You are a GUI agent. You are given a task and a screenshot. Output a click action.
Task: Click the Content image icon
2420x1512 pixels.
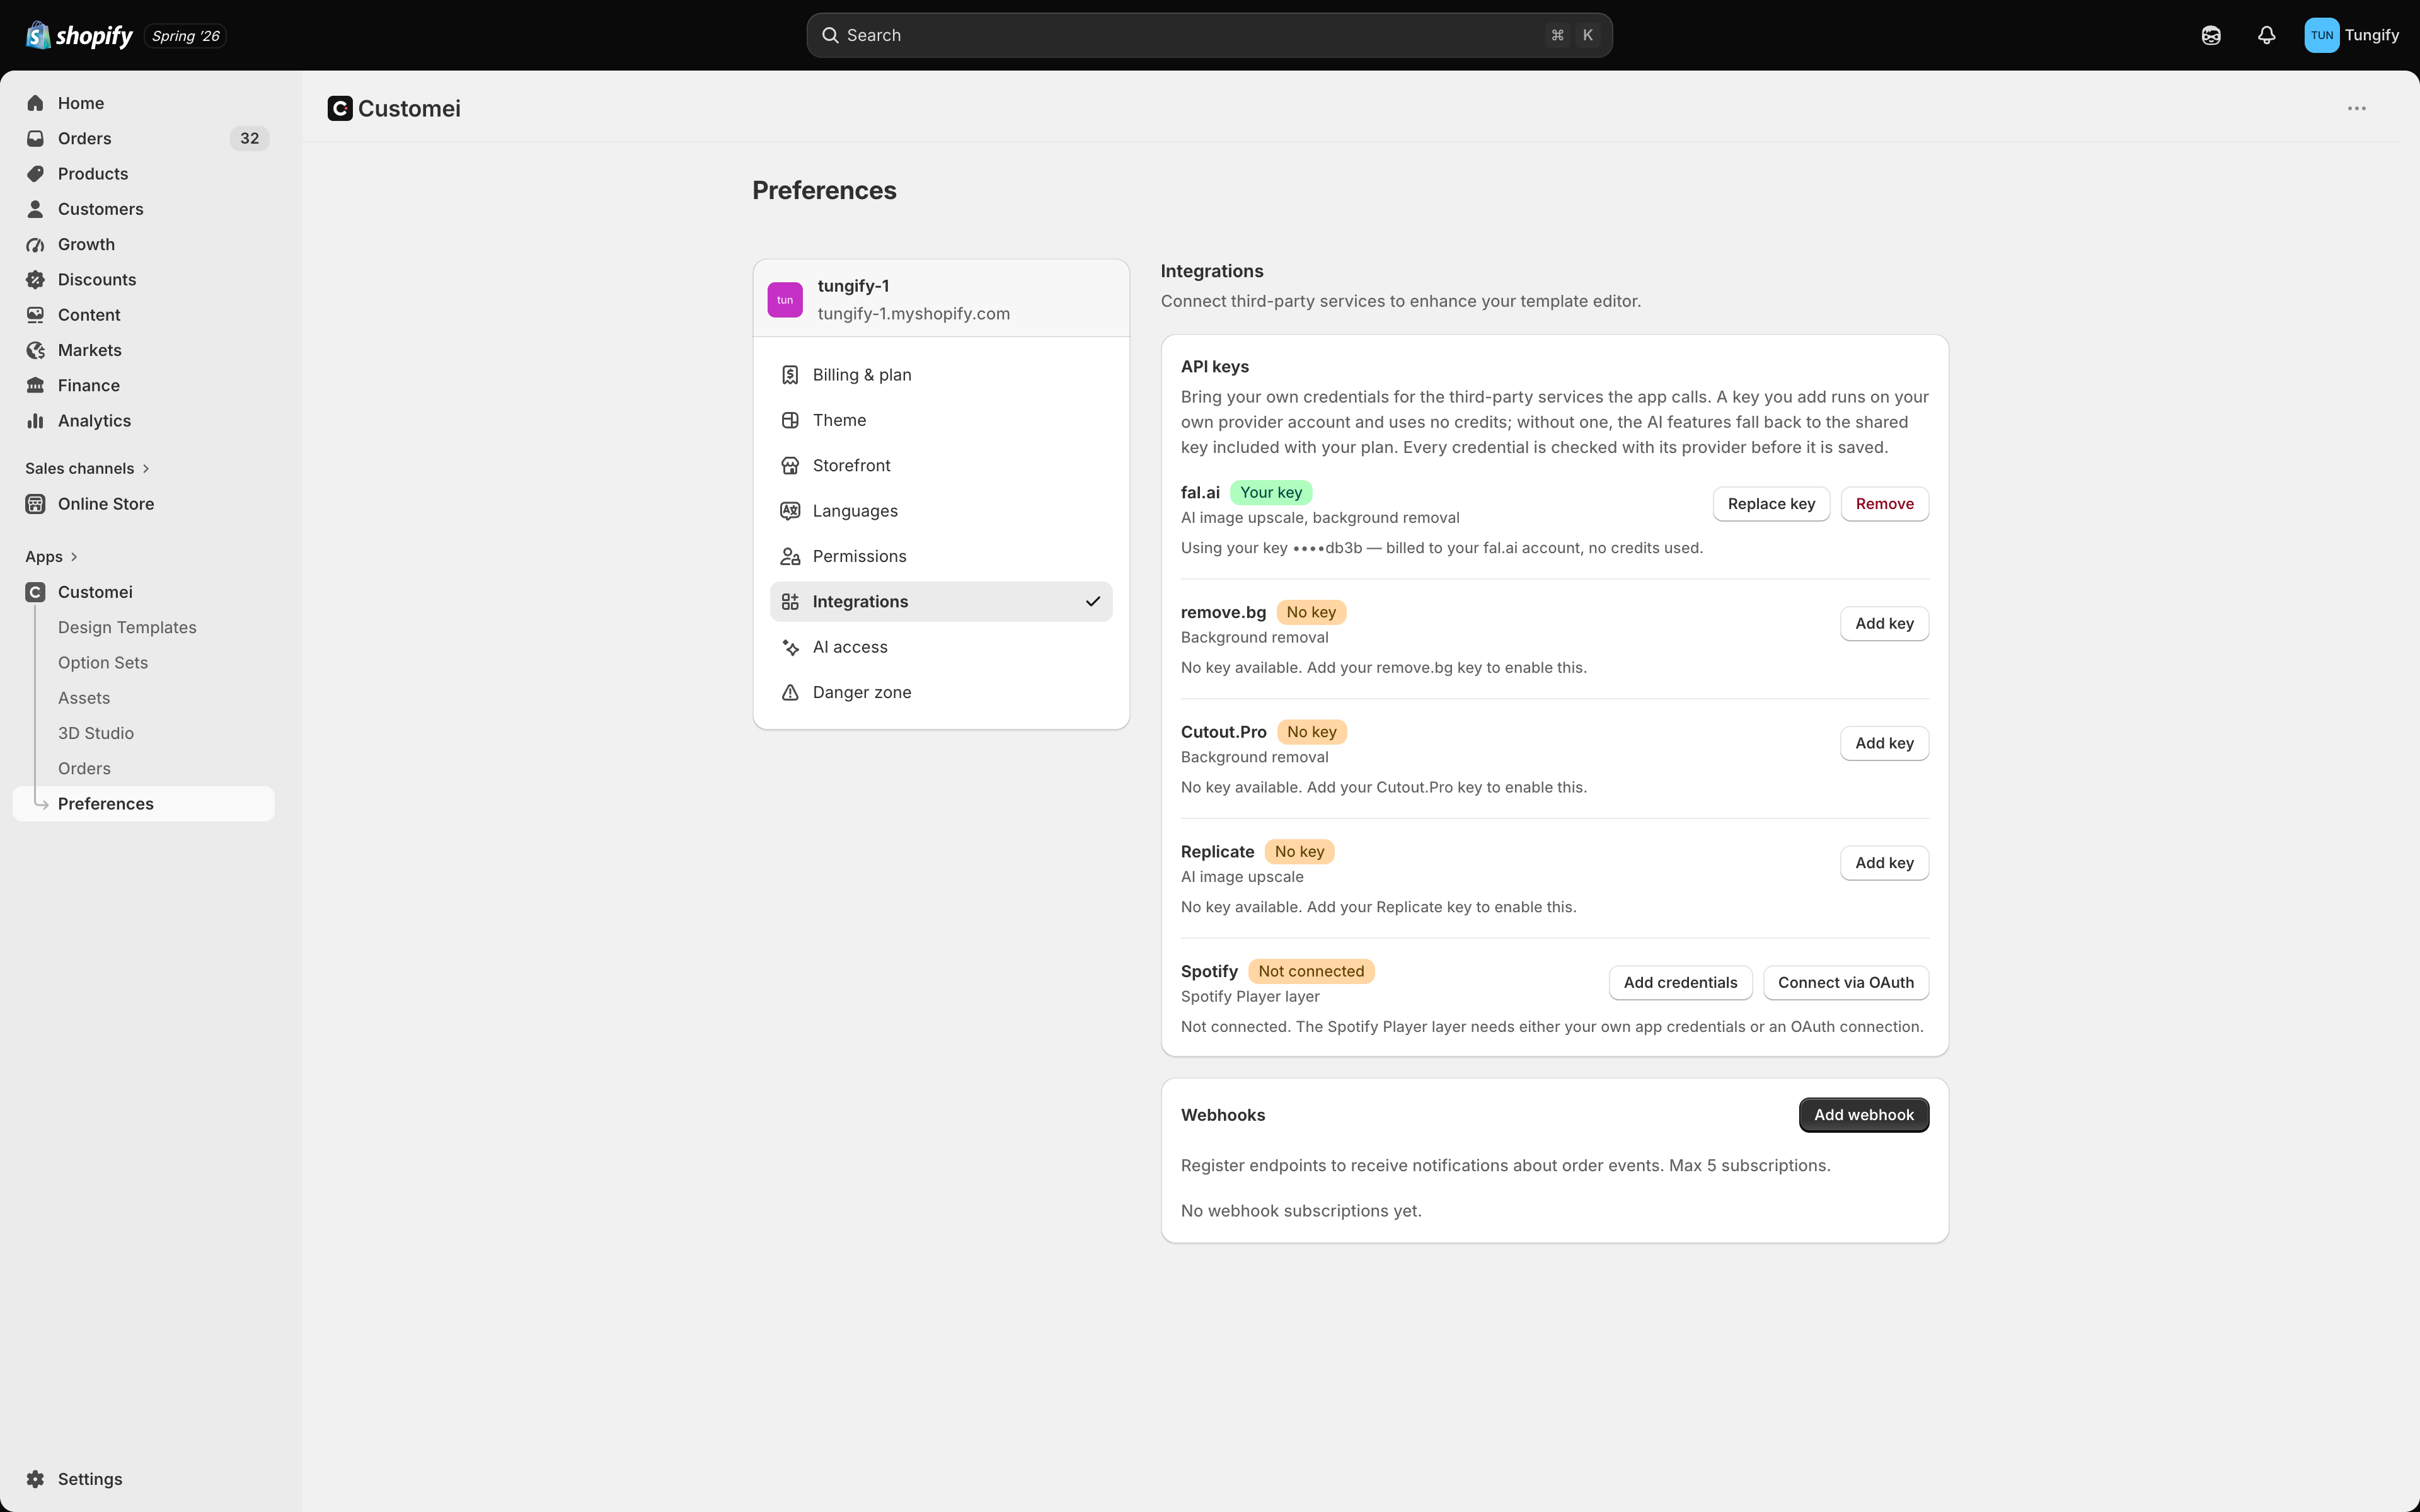tap(35, 315)
